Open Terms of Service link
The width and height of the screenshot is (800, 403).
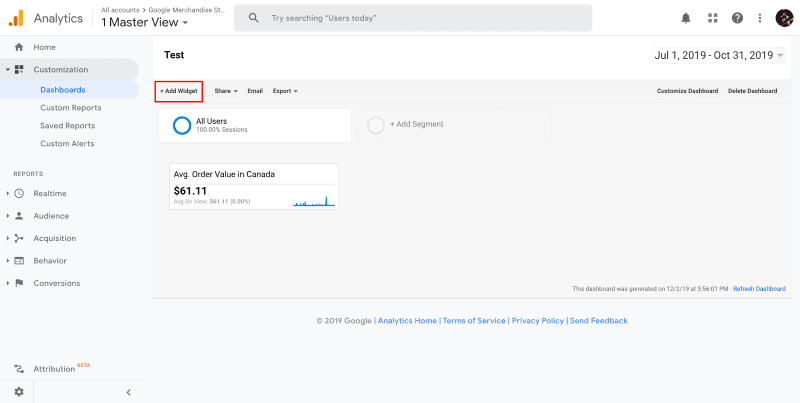point(474,321)
